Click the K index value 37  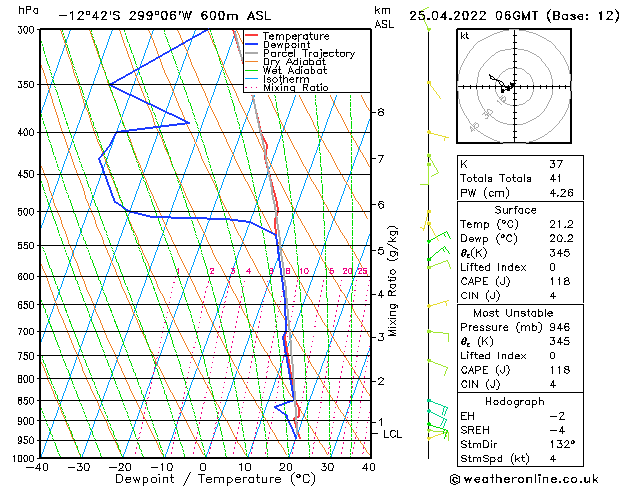(x=556, y=164)
